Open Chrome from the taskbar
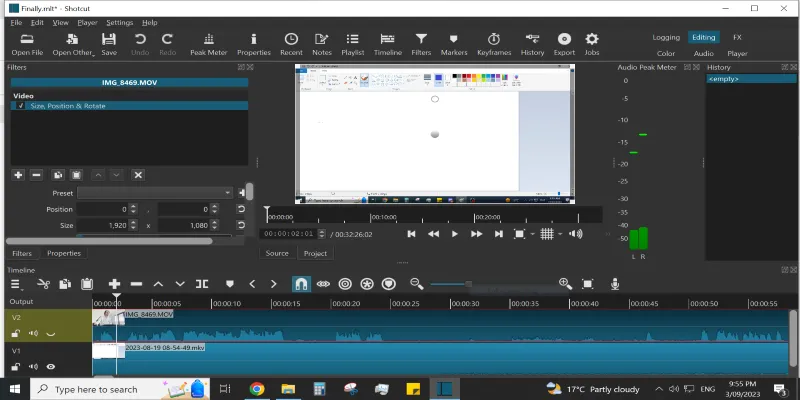 [257, 389]
